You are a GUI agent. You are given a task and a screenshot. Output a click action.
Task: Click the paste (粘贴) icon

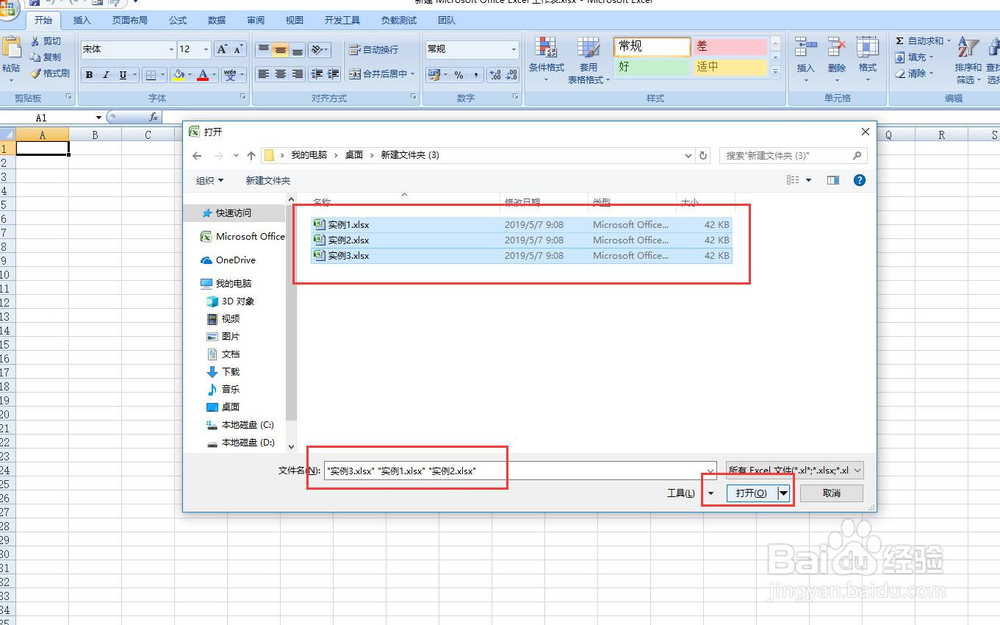(11, 47)
